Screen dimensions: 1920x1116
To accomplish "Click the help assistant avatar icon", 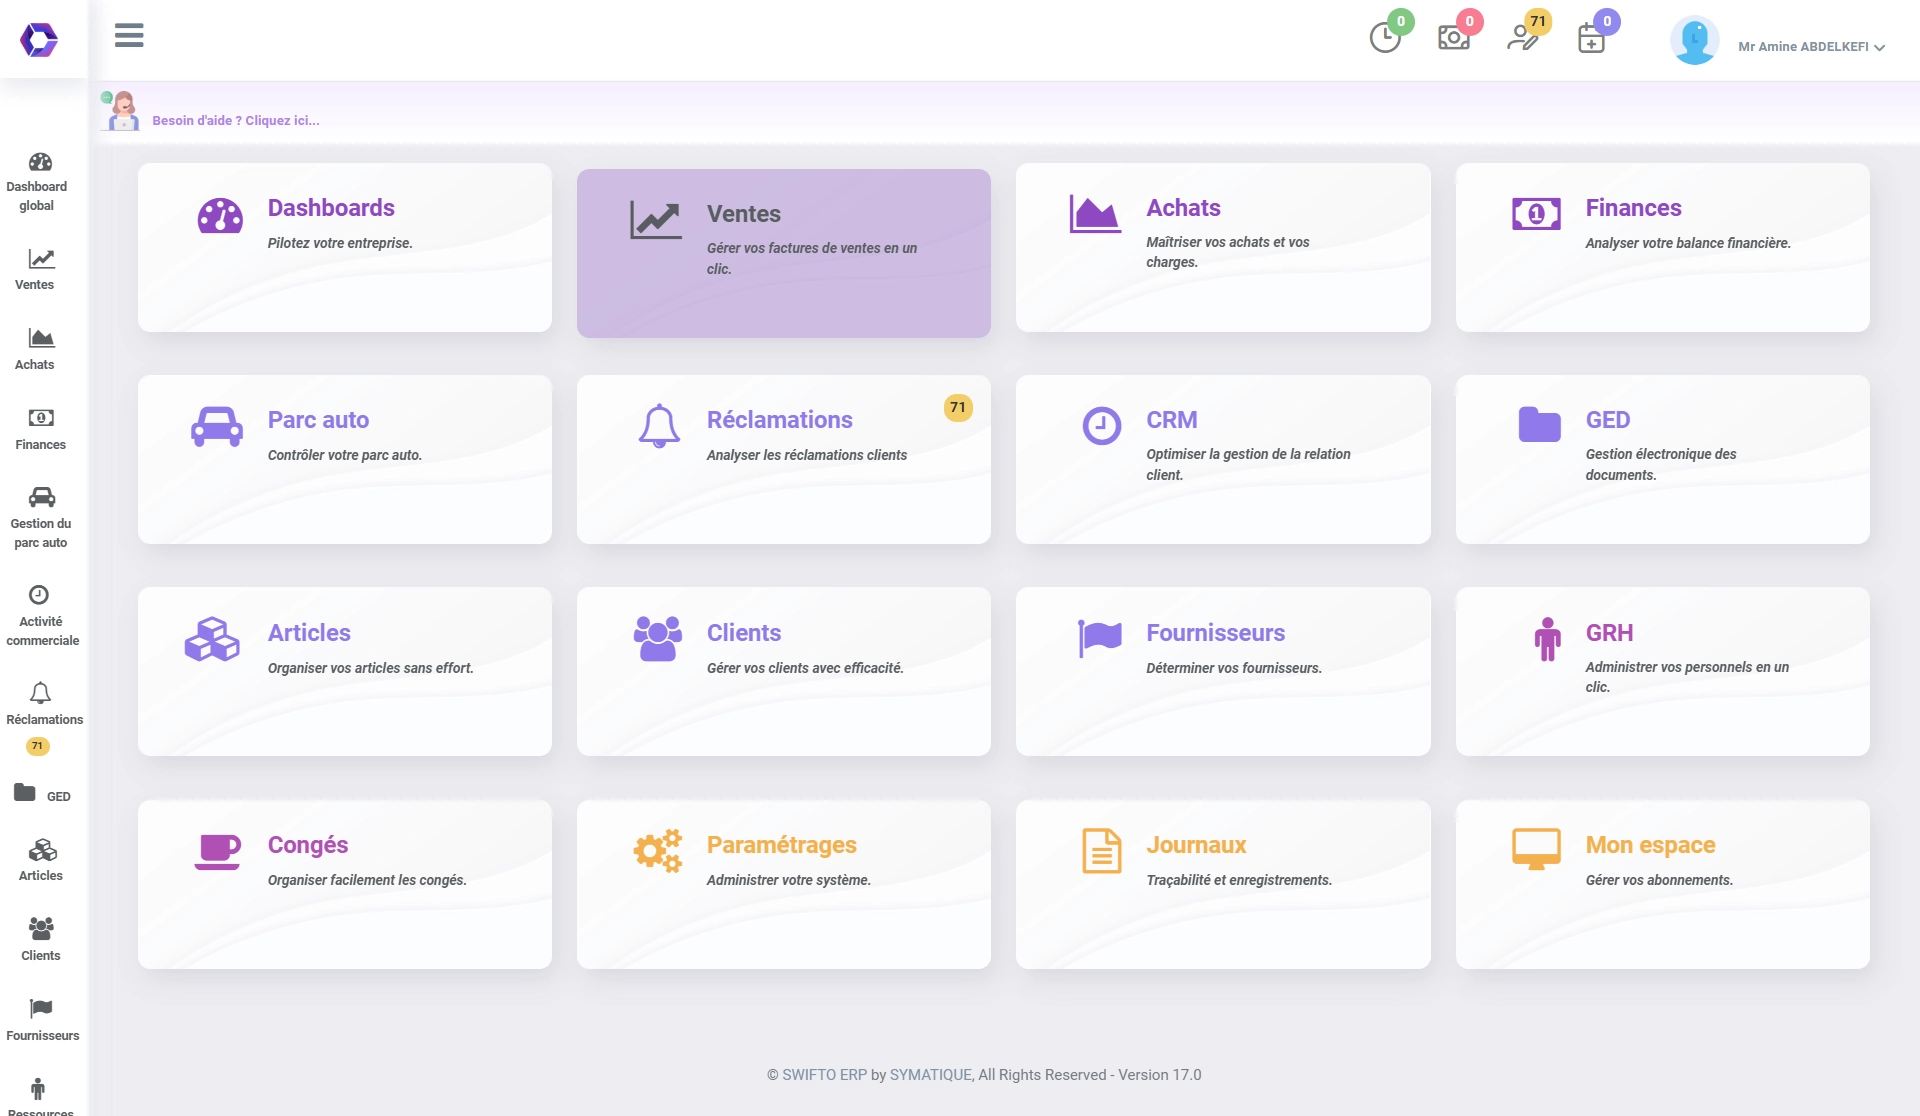I will point(122,110).
